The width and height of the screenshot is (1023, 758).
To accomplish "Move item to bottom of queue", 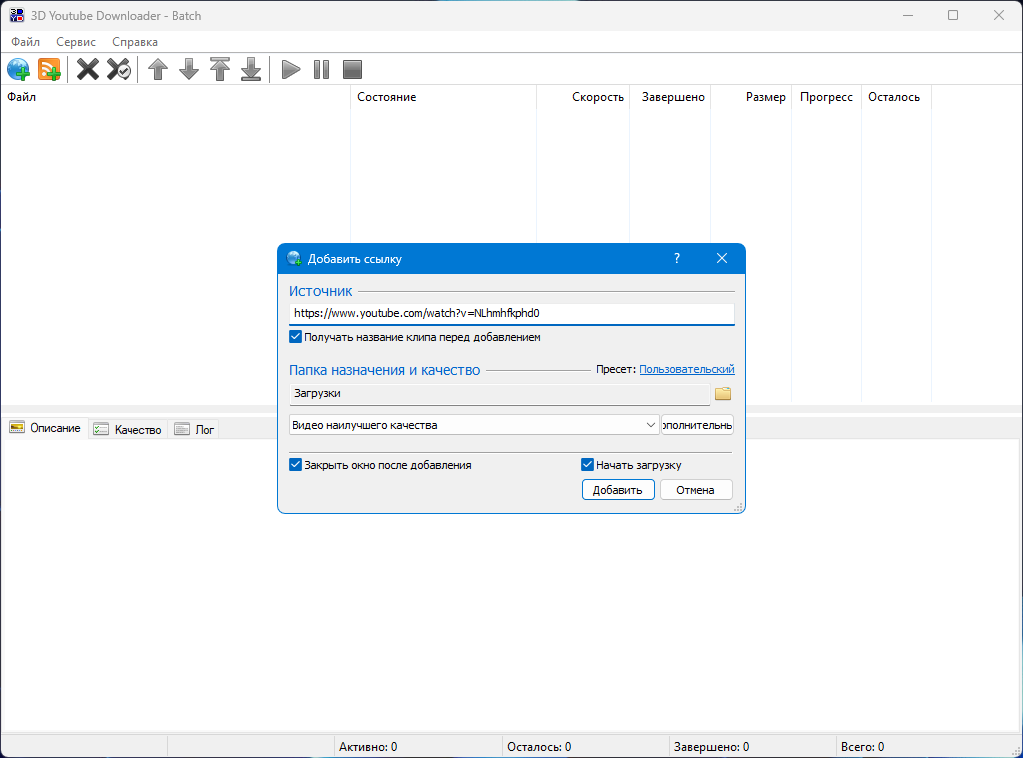I will 251,69.
